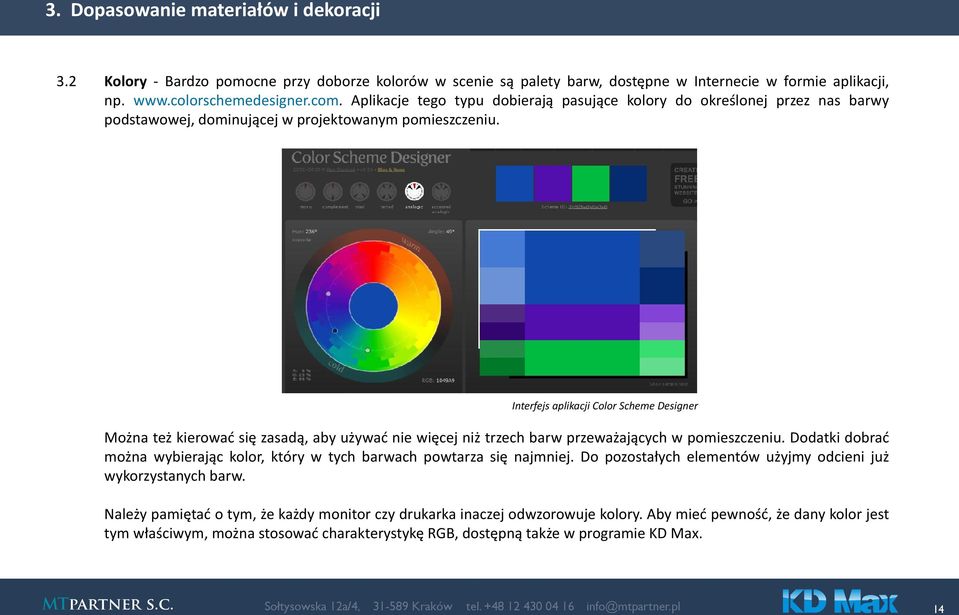The image size is (959, 615).
Task: Click the mint green shade on preview right
Action: point(662,367)
